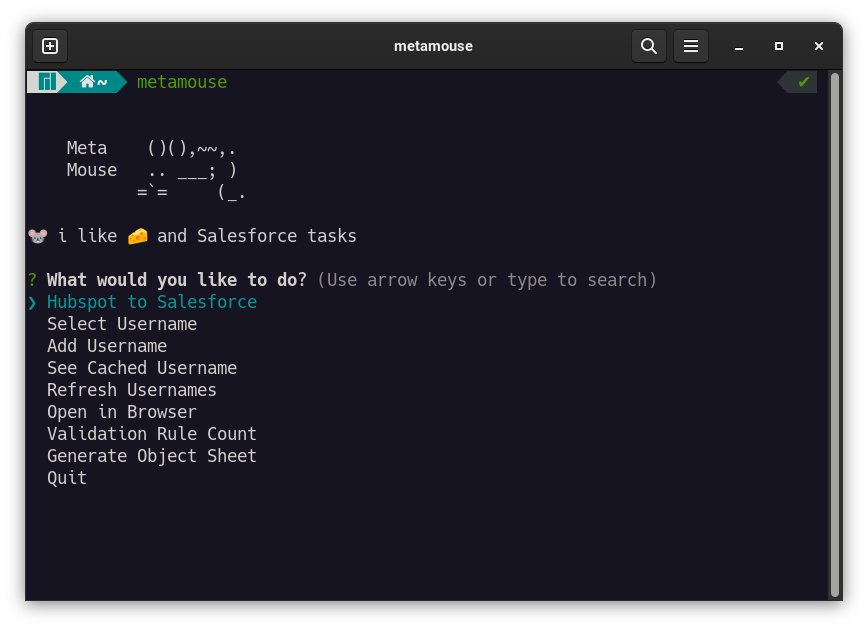868x629 pixels.
Task: Choose Hubspot to Salesforce option
Action: (152, 302)
